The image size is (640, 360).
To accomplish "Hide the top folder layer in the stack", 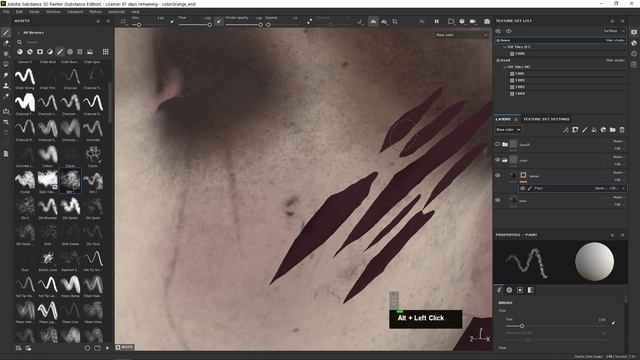I will coord(498,144).
